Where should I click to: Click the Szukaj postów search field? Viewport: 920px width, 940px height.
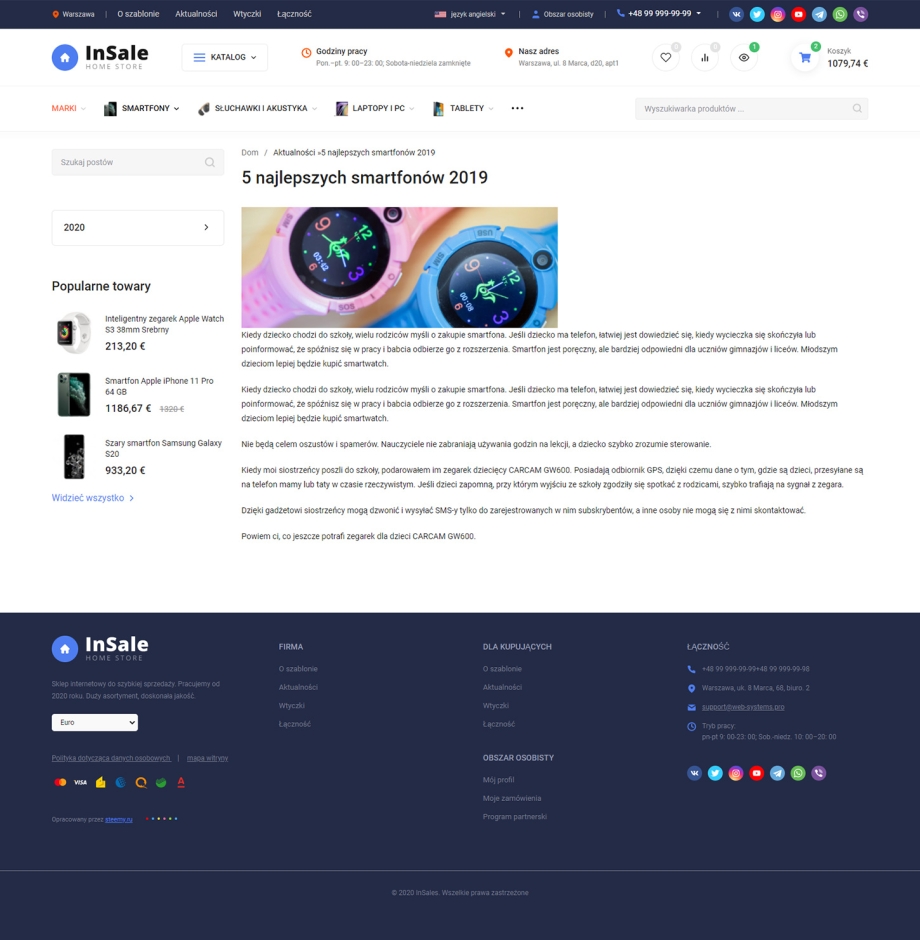[x=128, y=162]
